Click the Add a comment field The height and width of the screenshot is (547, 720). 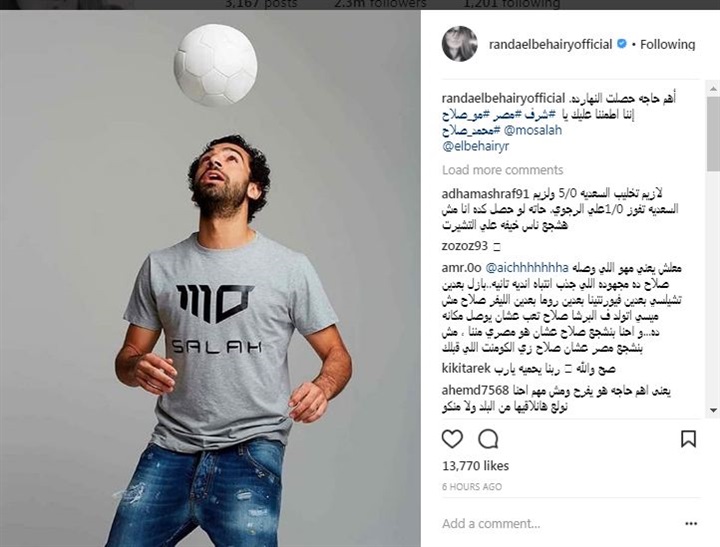click(x=560, y=524)
